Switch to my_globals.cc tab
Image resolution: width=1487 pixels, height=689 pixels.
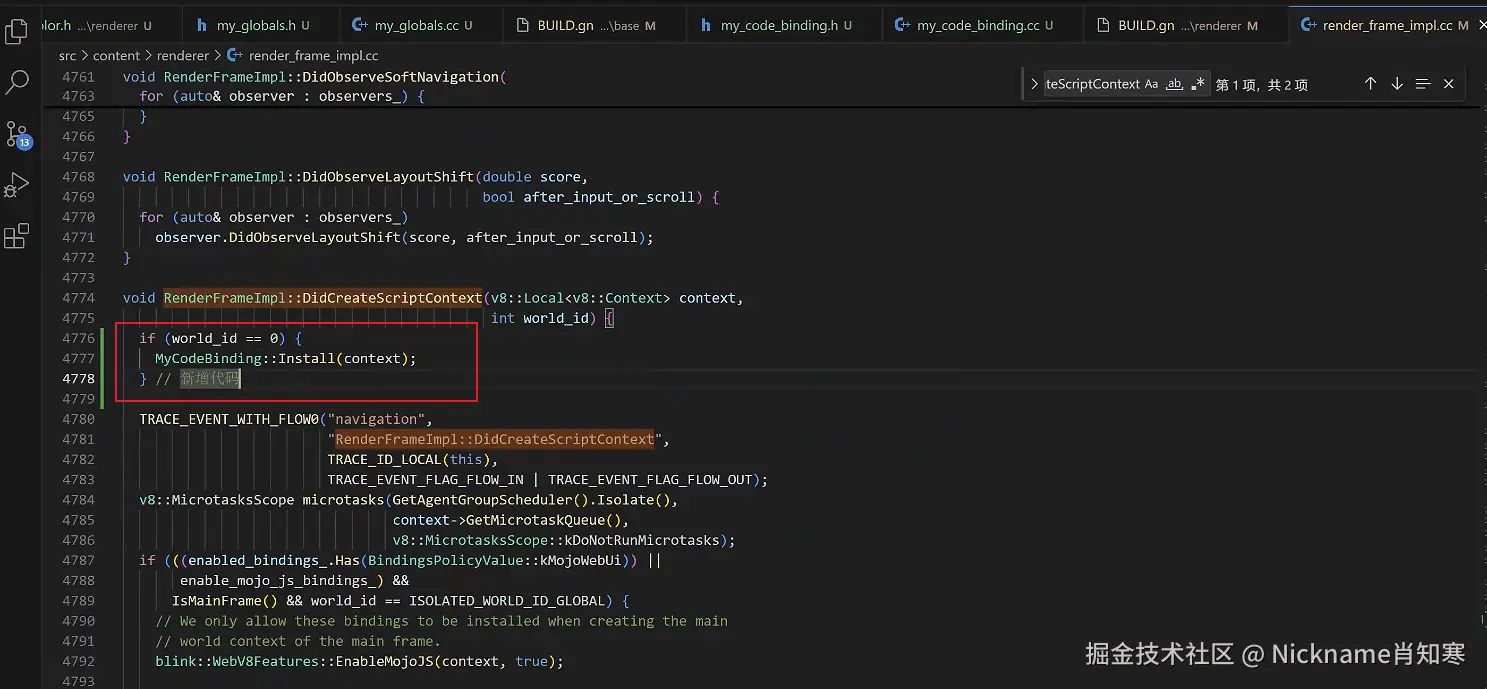tap(419, 25)
